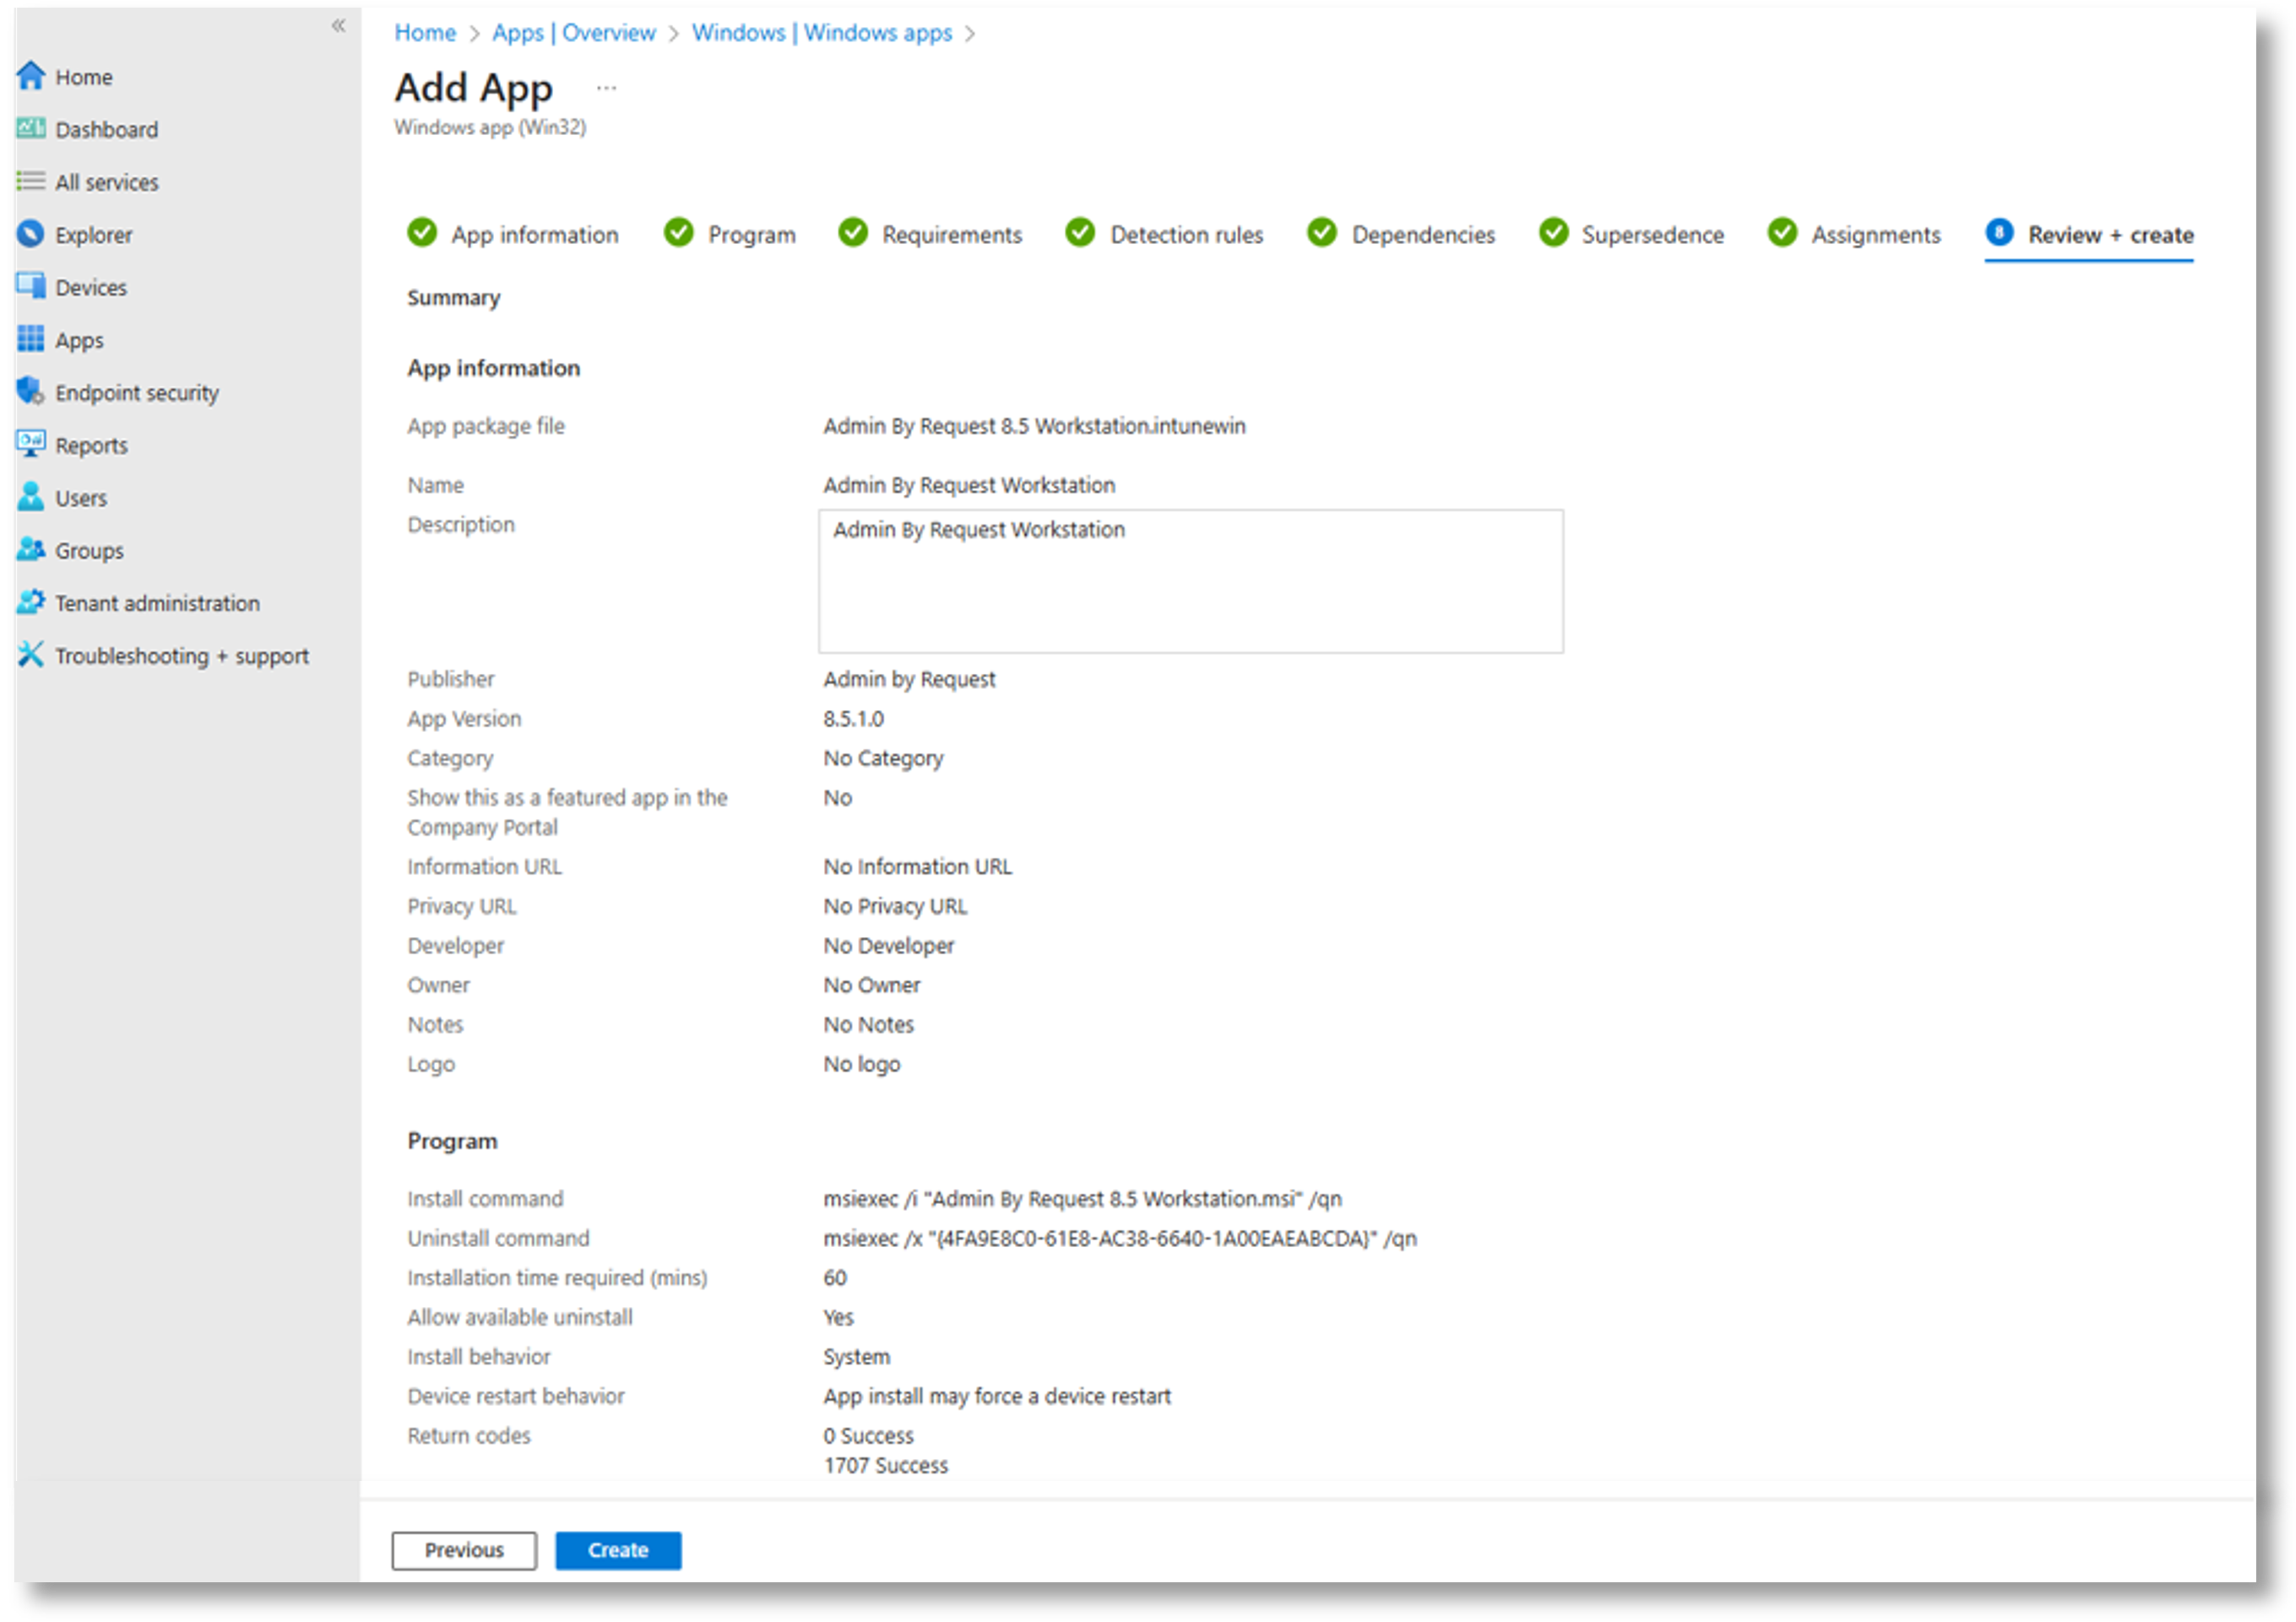Click the green check beside Dependencies
This screenshot has height=1622, width=2296.
1322,233
